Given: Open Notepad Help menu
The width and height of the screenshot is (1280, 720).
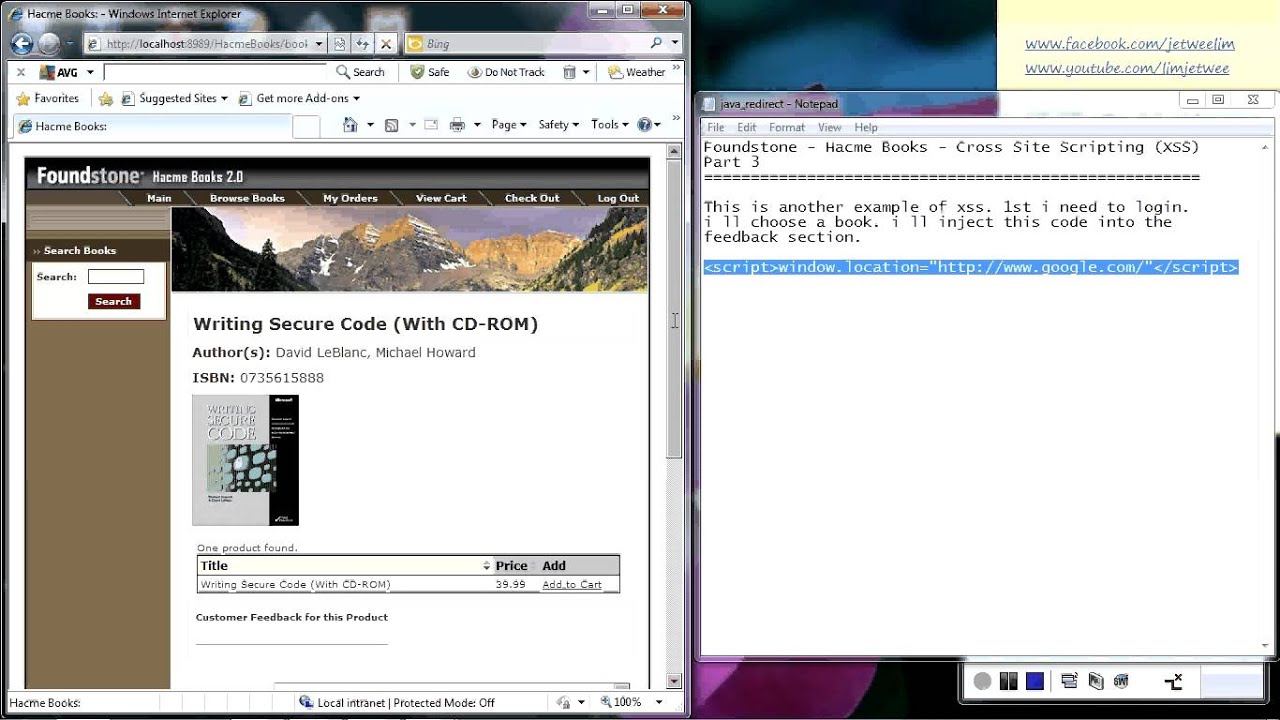Looking at the screenshot, I should [866, 127].
